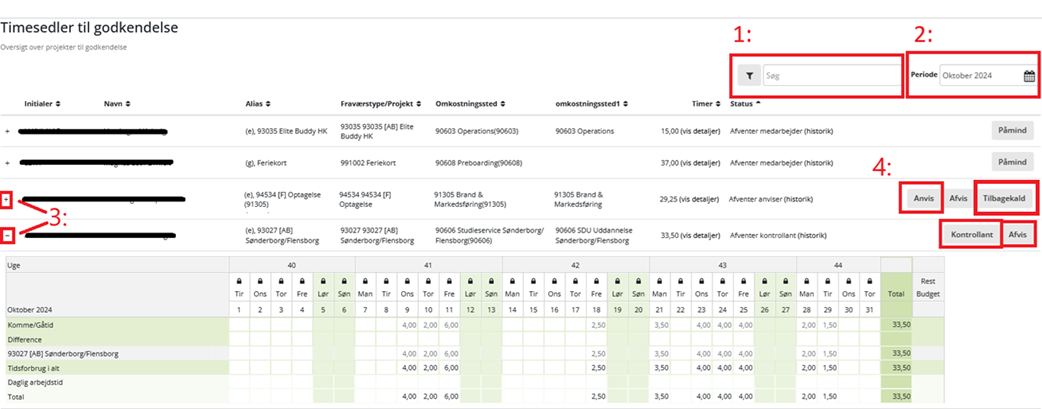Viewport: 1042px width, 409px height.
Task: Expand the first row with plus sign
Action: 8,132
